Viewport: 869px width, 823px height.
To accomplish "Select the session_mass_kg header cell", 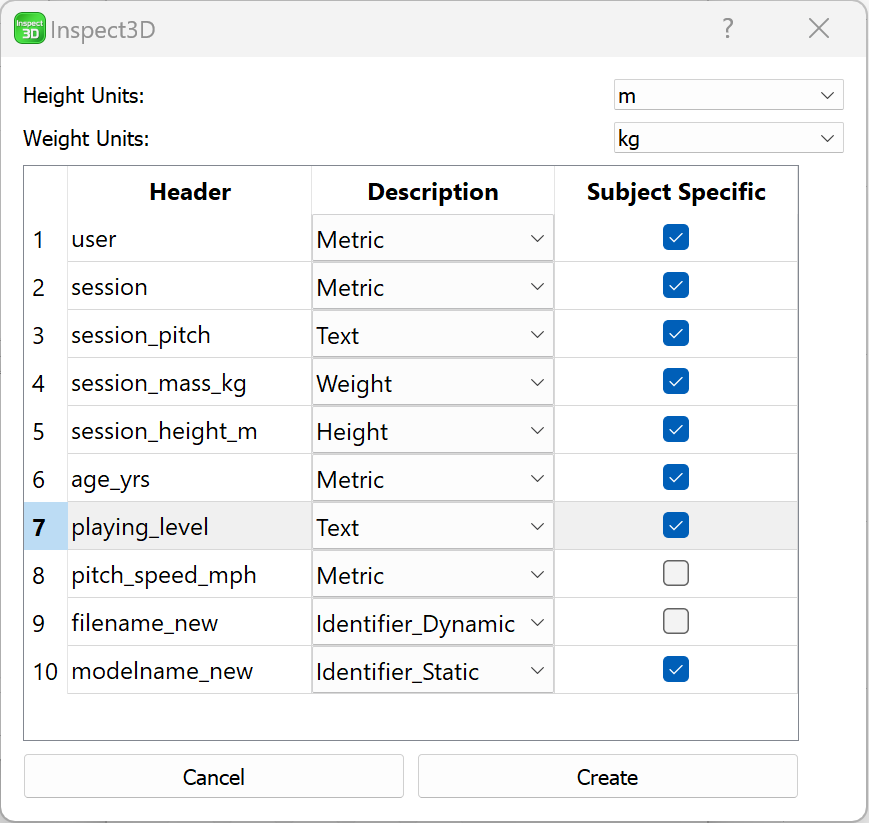I will tap(188, 383).
